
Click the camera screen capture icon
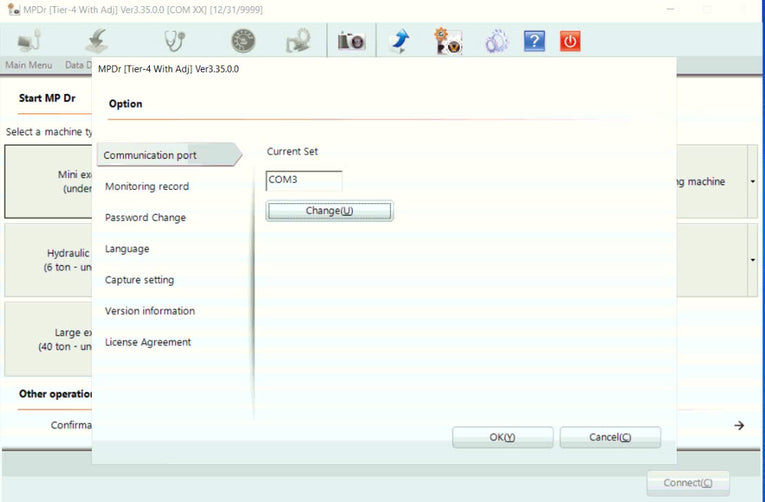click(350, 41)
